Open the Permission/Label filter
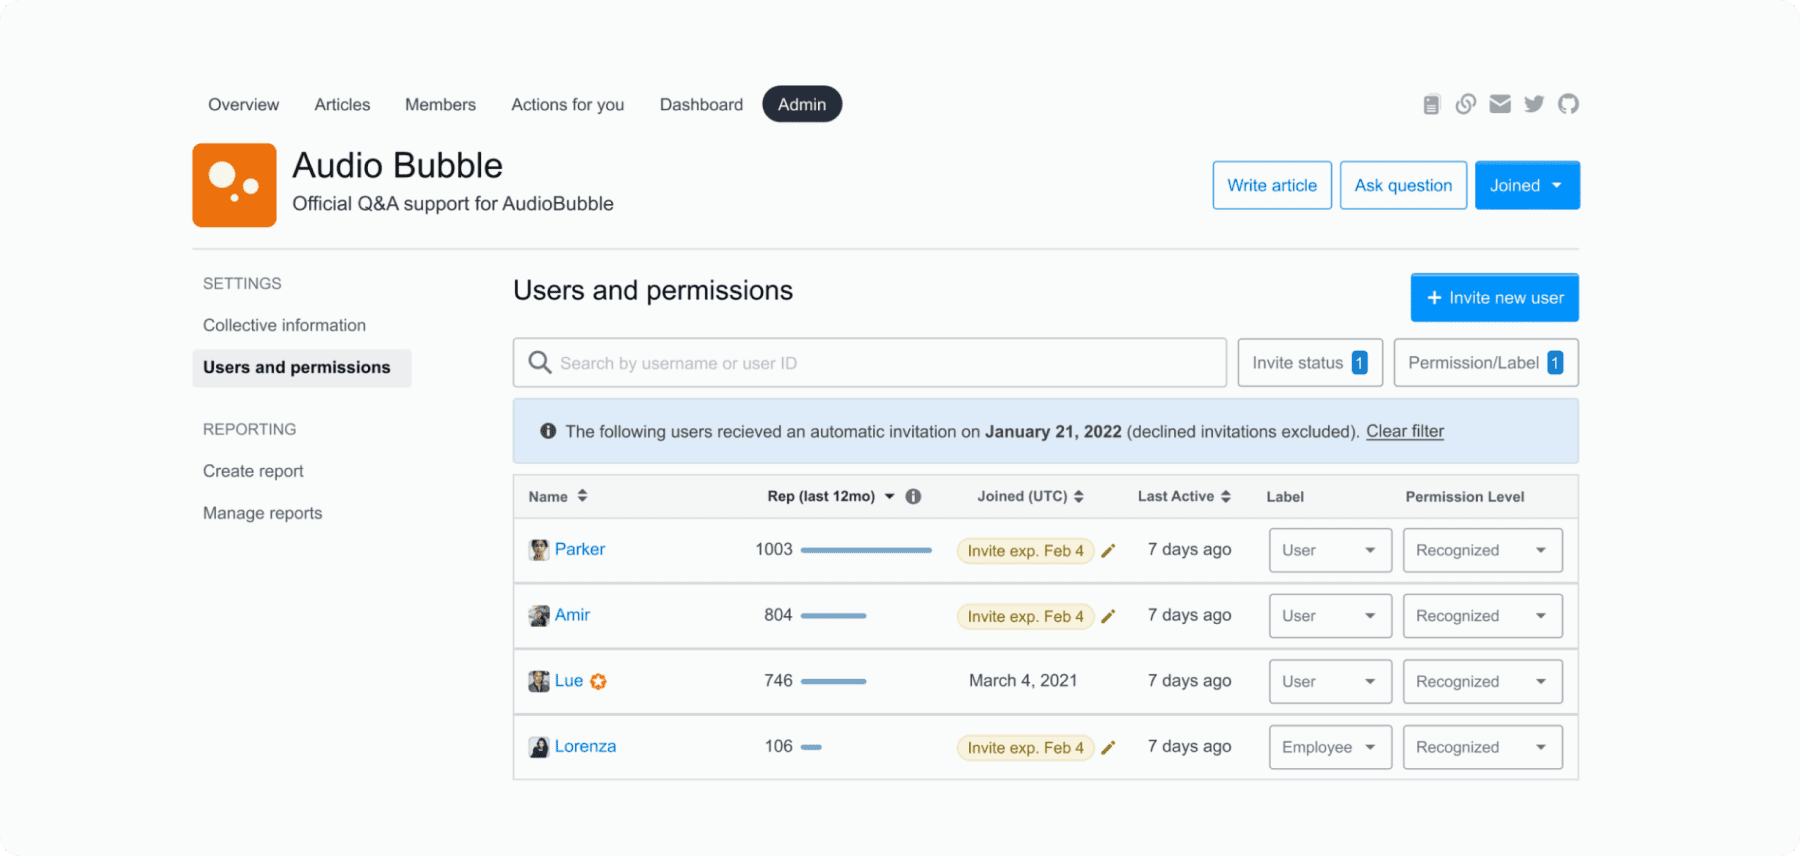 1486,362
